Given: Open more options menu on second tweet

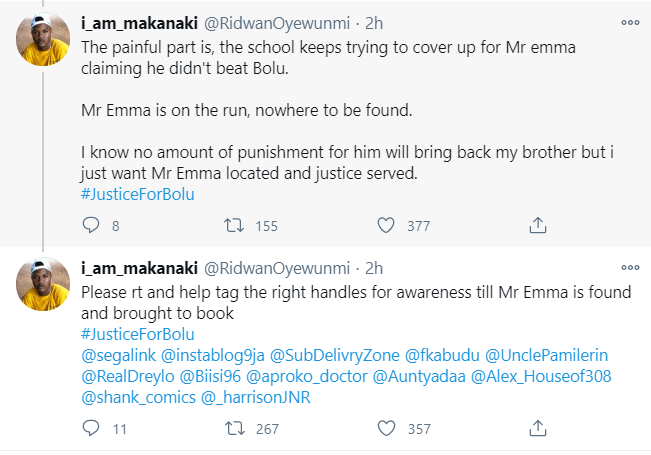Looking at the screenshot, I should (629, 267).
